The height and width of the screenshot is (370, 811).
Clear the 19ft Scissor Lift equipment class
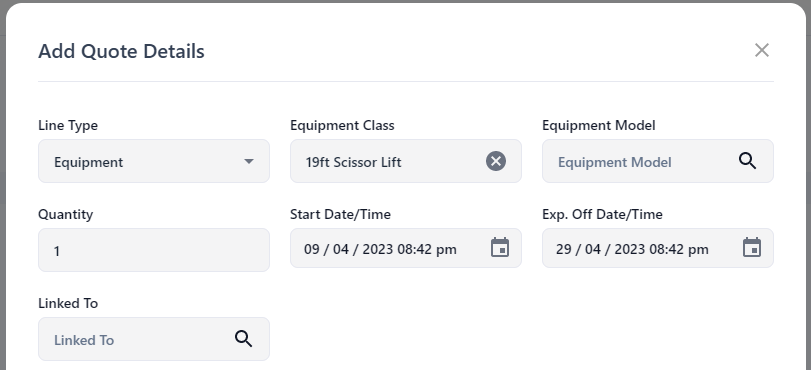[495, 161]
